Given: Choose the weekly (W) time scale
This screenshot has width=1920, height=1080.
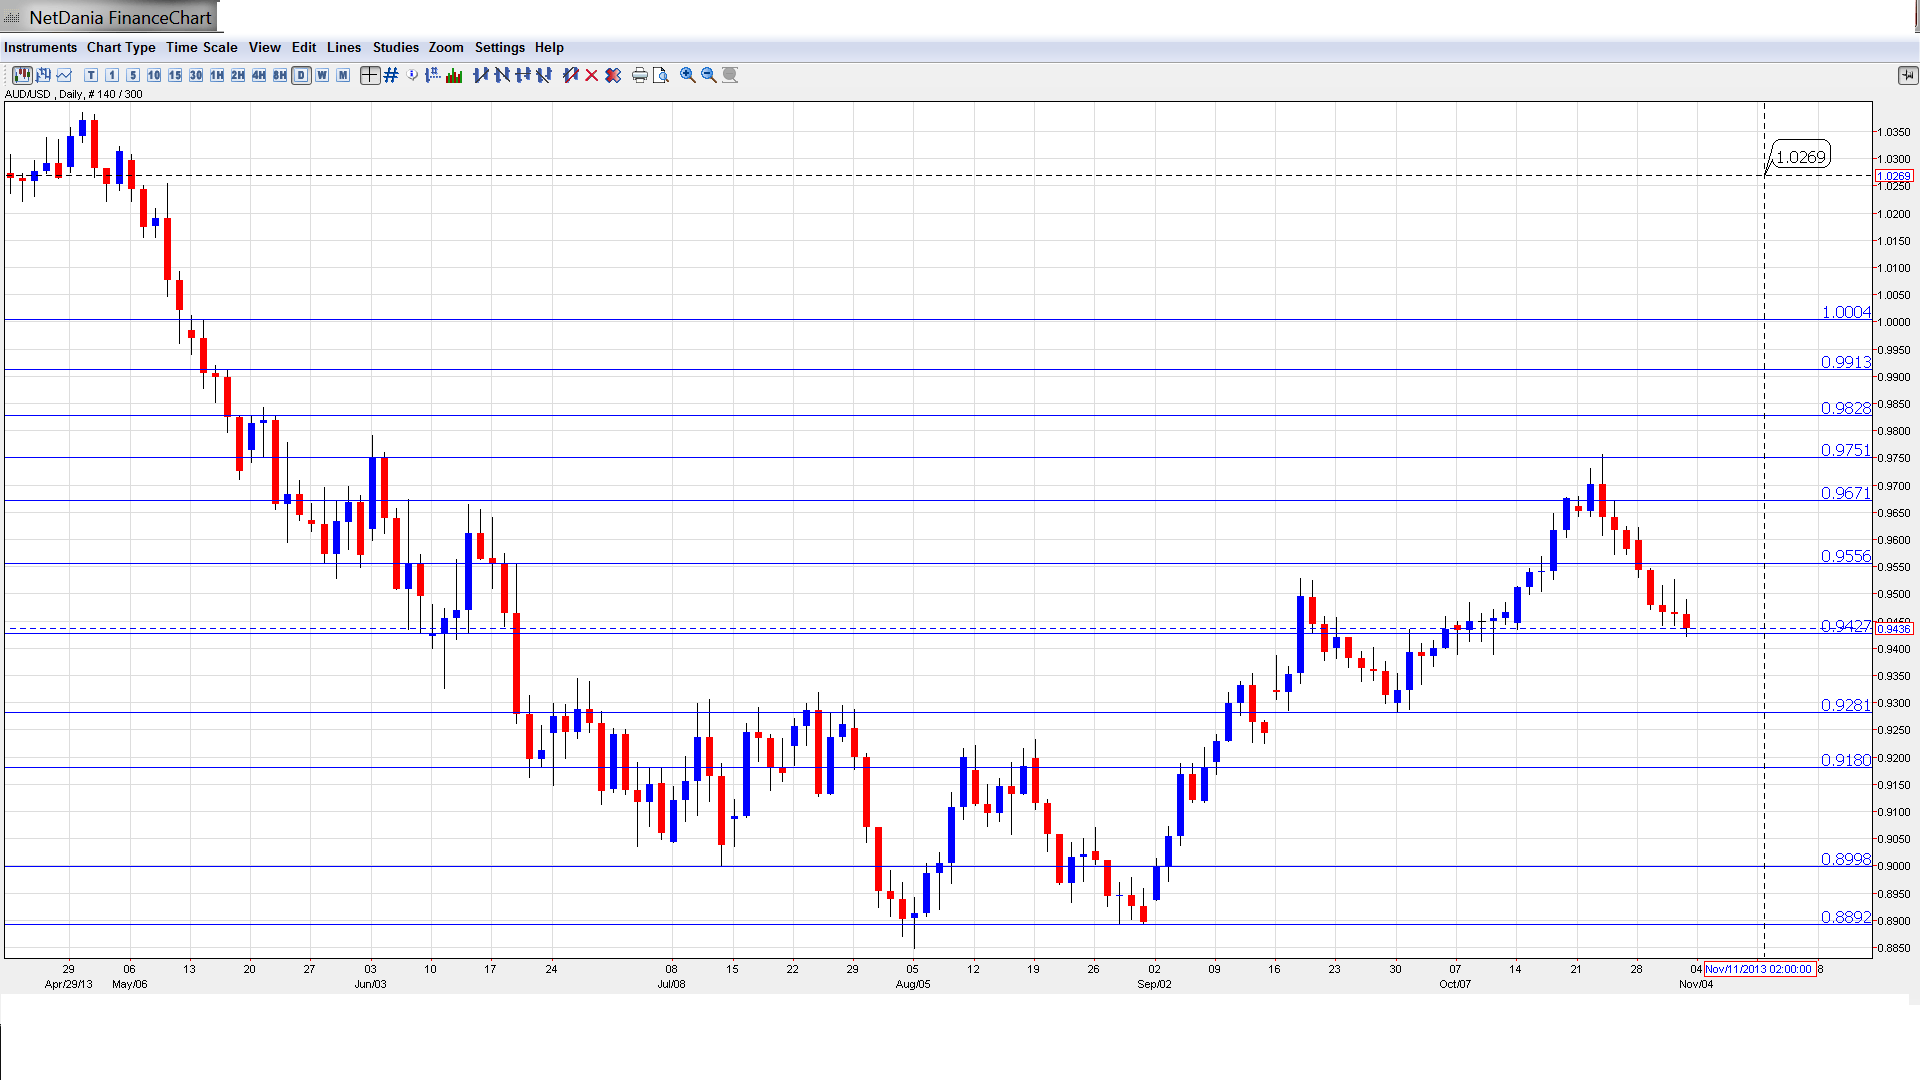Looking at the screenshot, I should 322,75.
